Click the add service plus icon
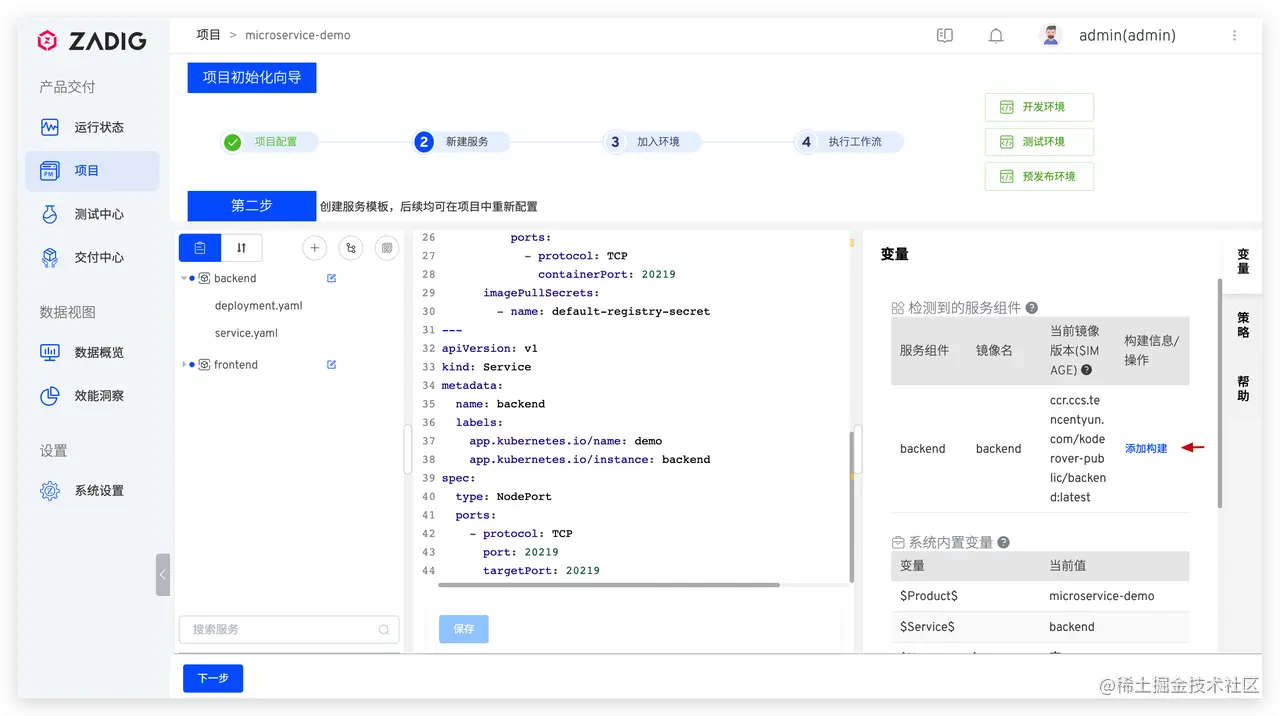This screenshot has width=1280, height=716. [x=314, y=248]
